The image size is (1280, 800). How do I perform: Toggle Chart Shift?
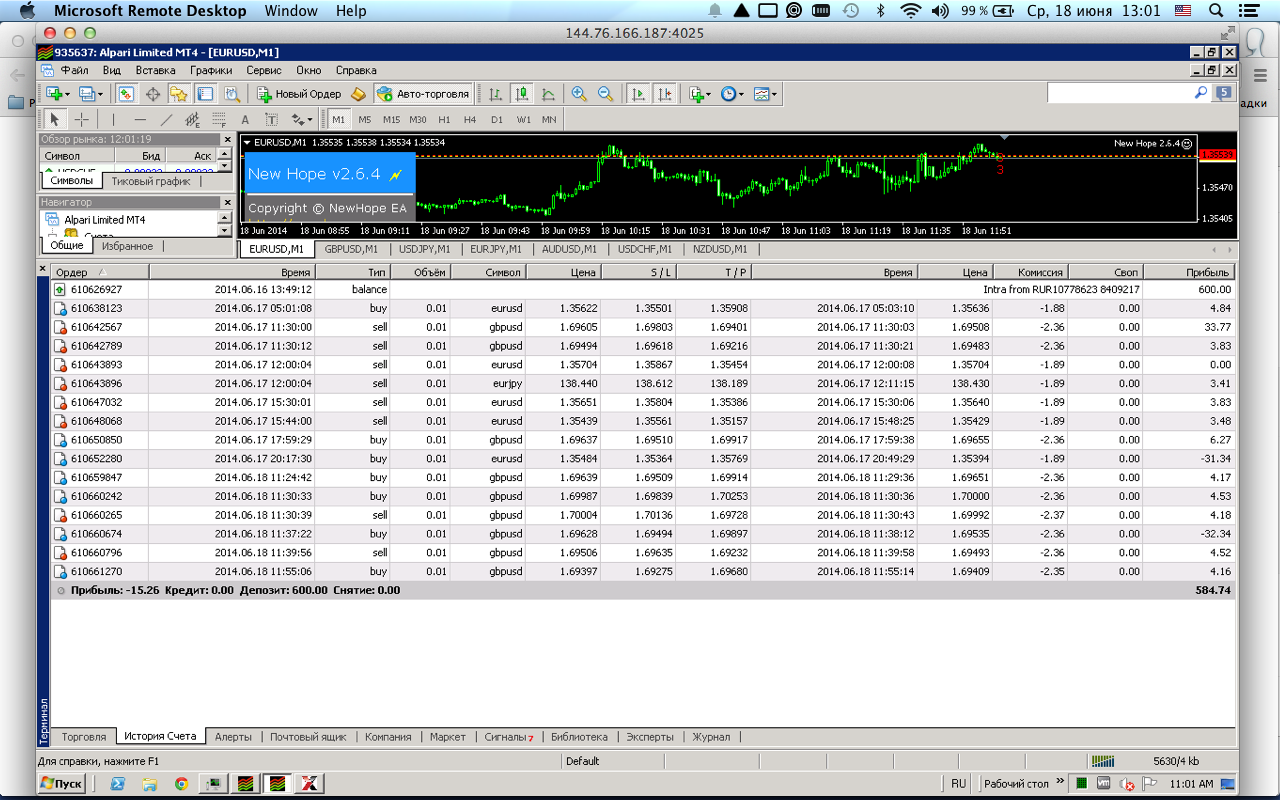pyautogui.click(x=664, y=94)
